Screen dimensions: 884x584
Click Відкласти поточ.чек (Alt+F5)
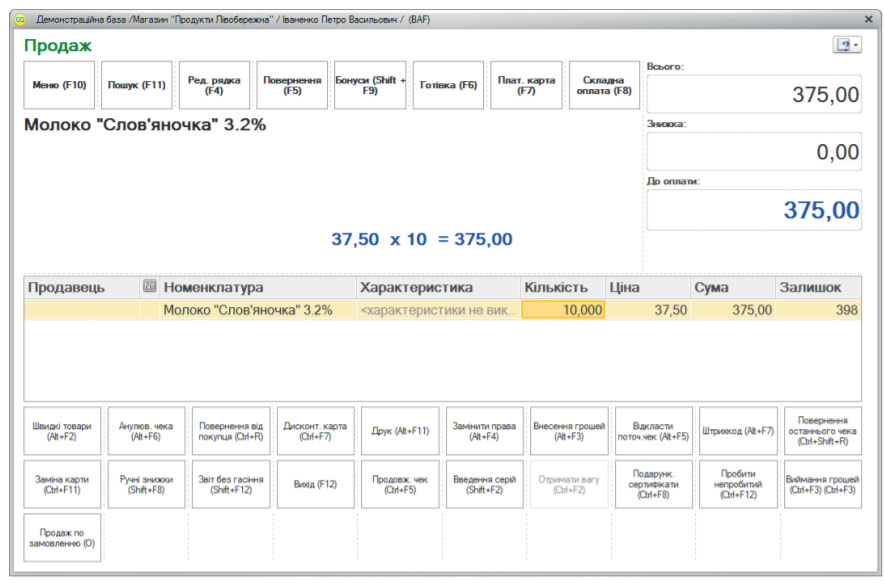[654, 431]
